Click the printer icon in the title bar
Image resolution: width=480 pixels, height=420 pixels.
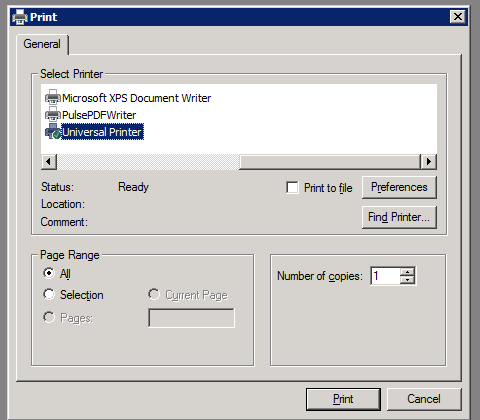[20, 17]
